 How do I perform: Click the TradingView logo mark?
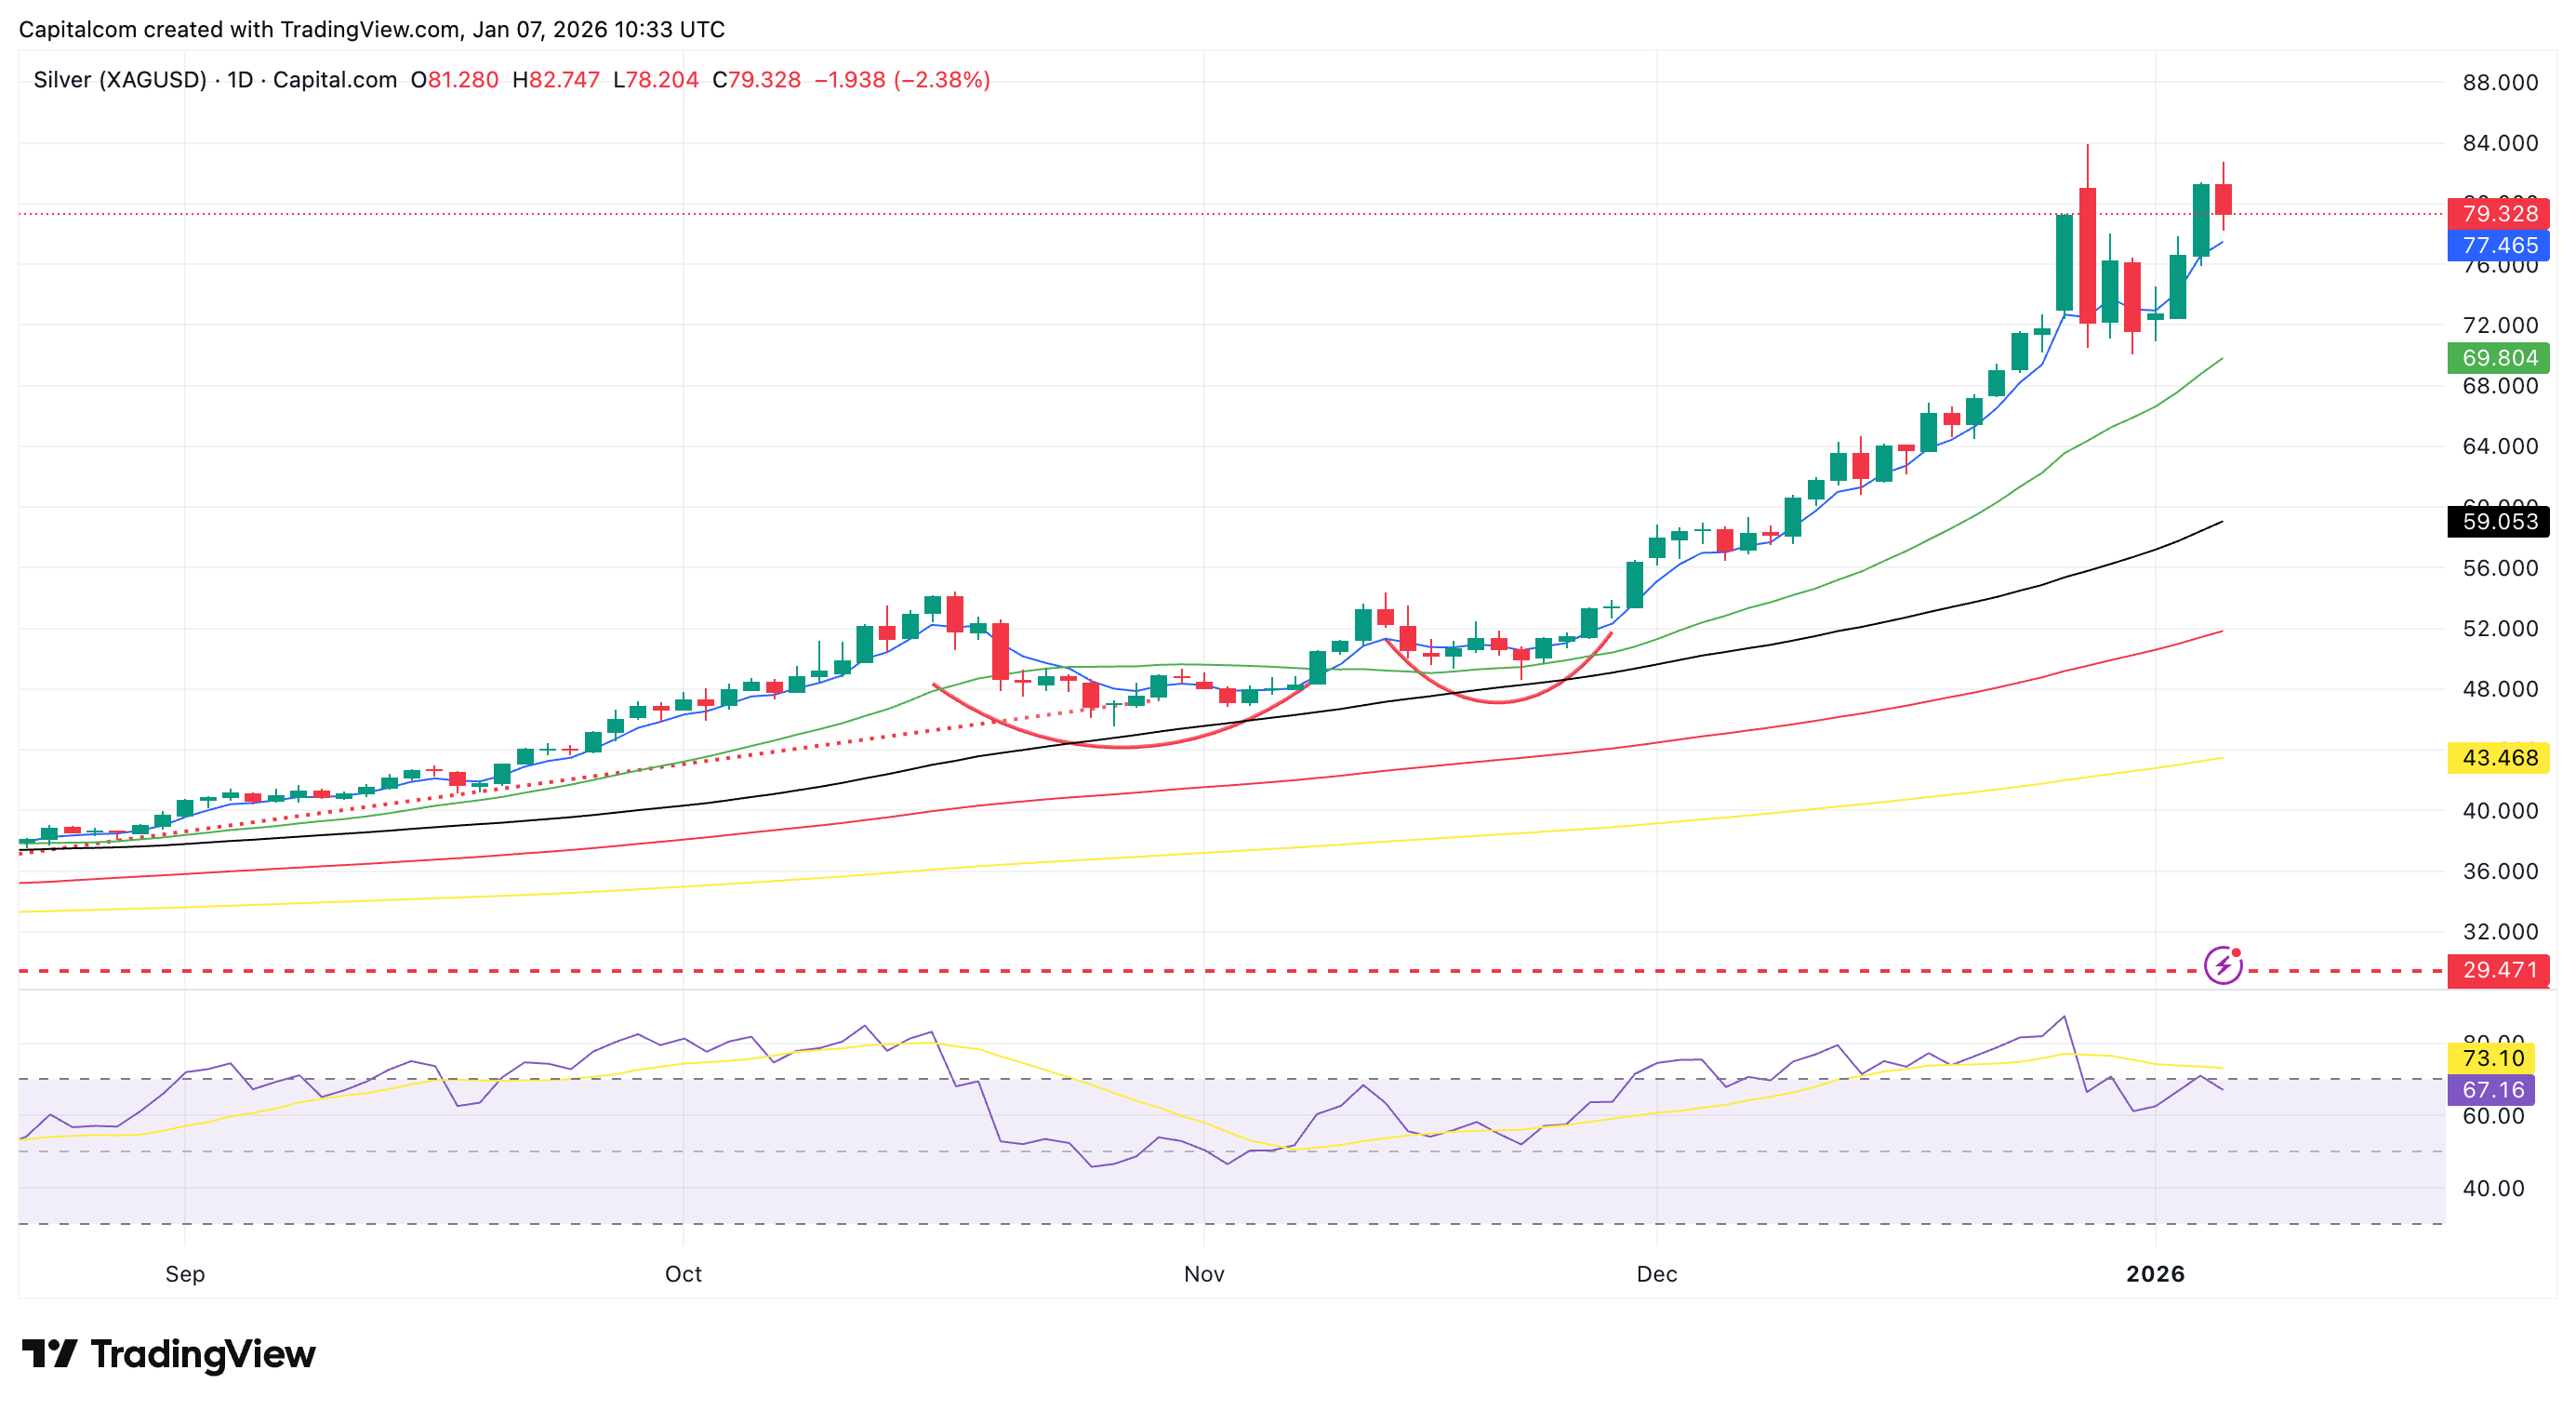[49, 1354]
